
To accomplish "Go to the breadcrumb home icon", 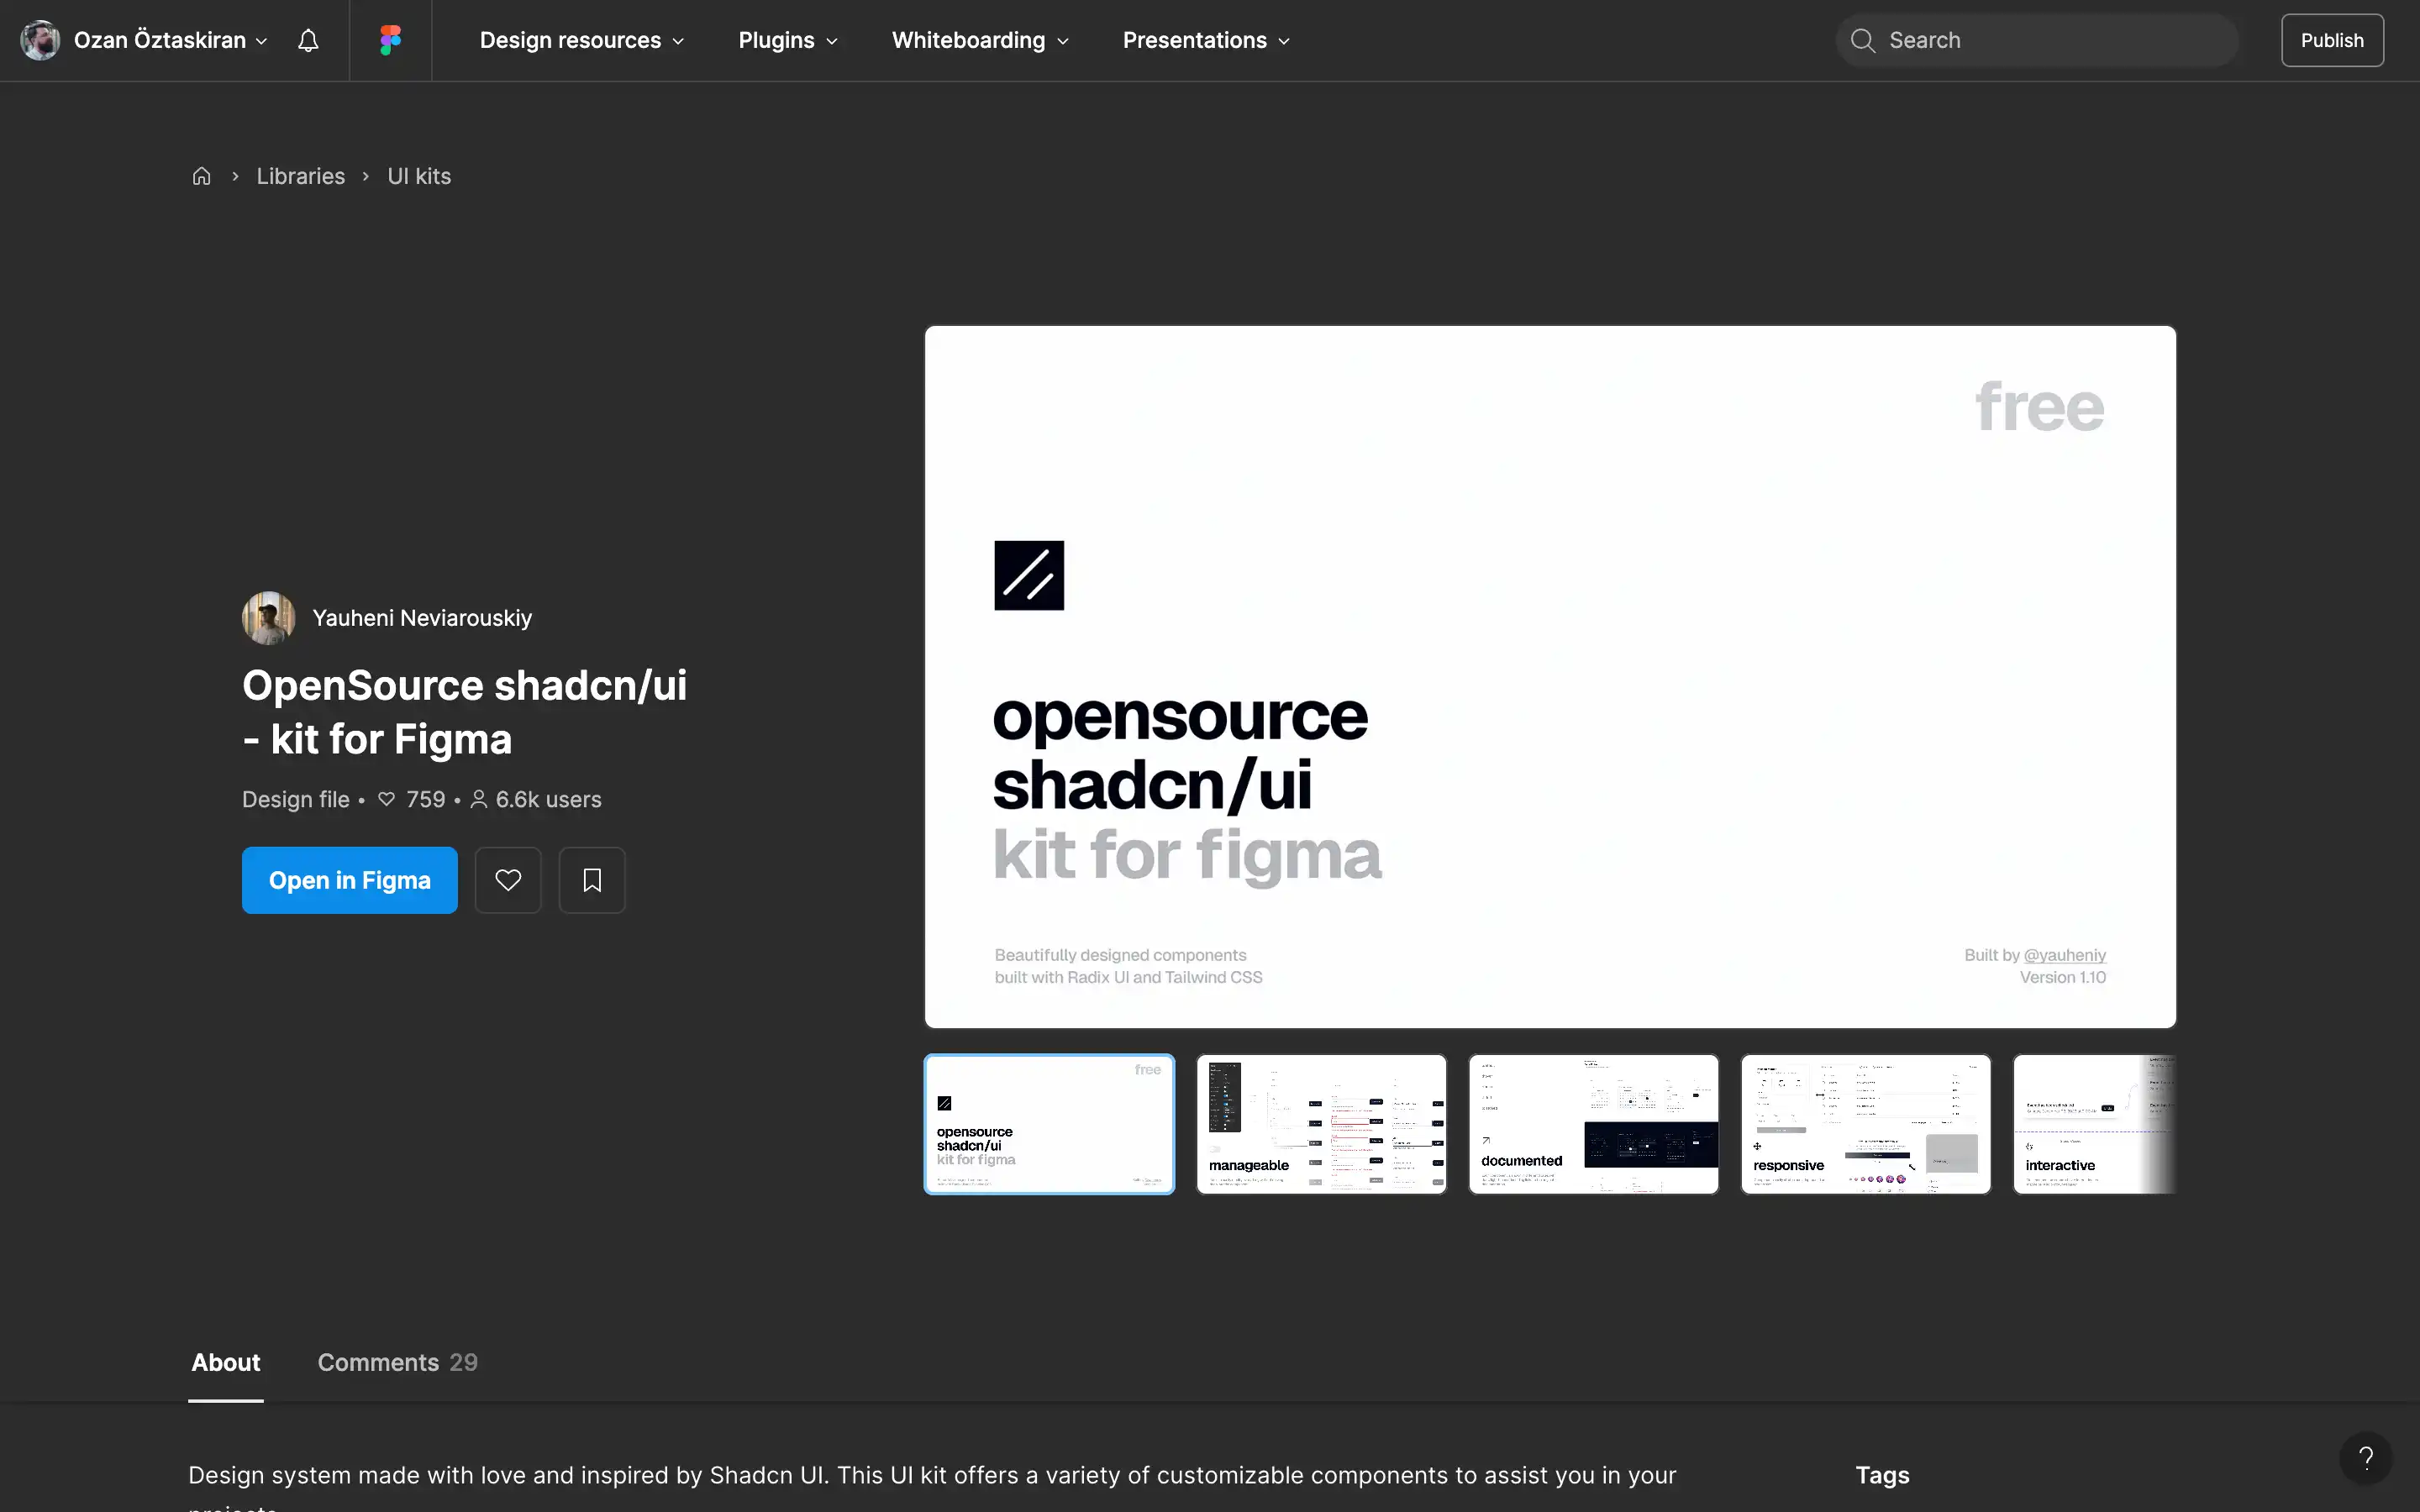I will pos(201,176).
